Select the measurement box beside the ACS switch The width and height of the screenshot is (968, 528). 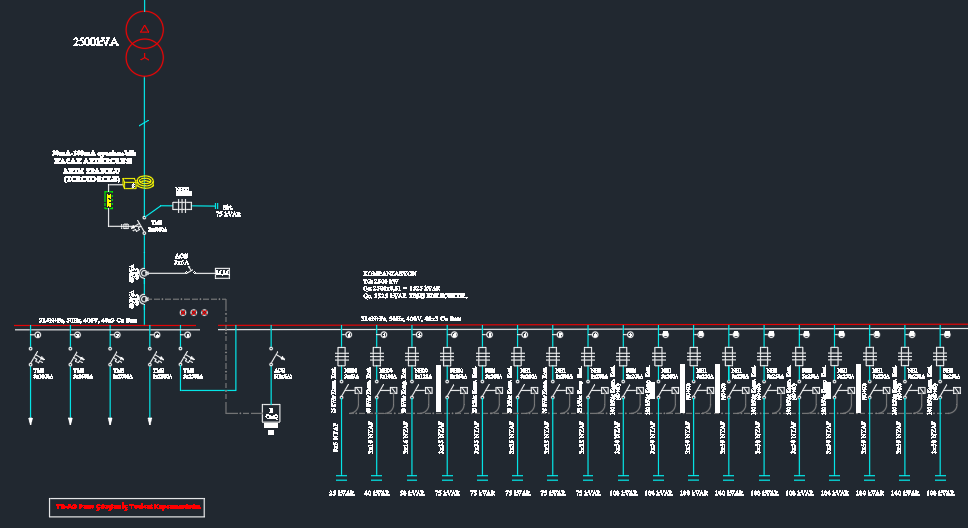[x=222, y=273]
